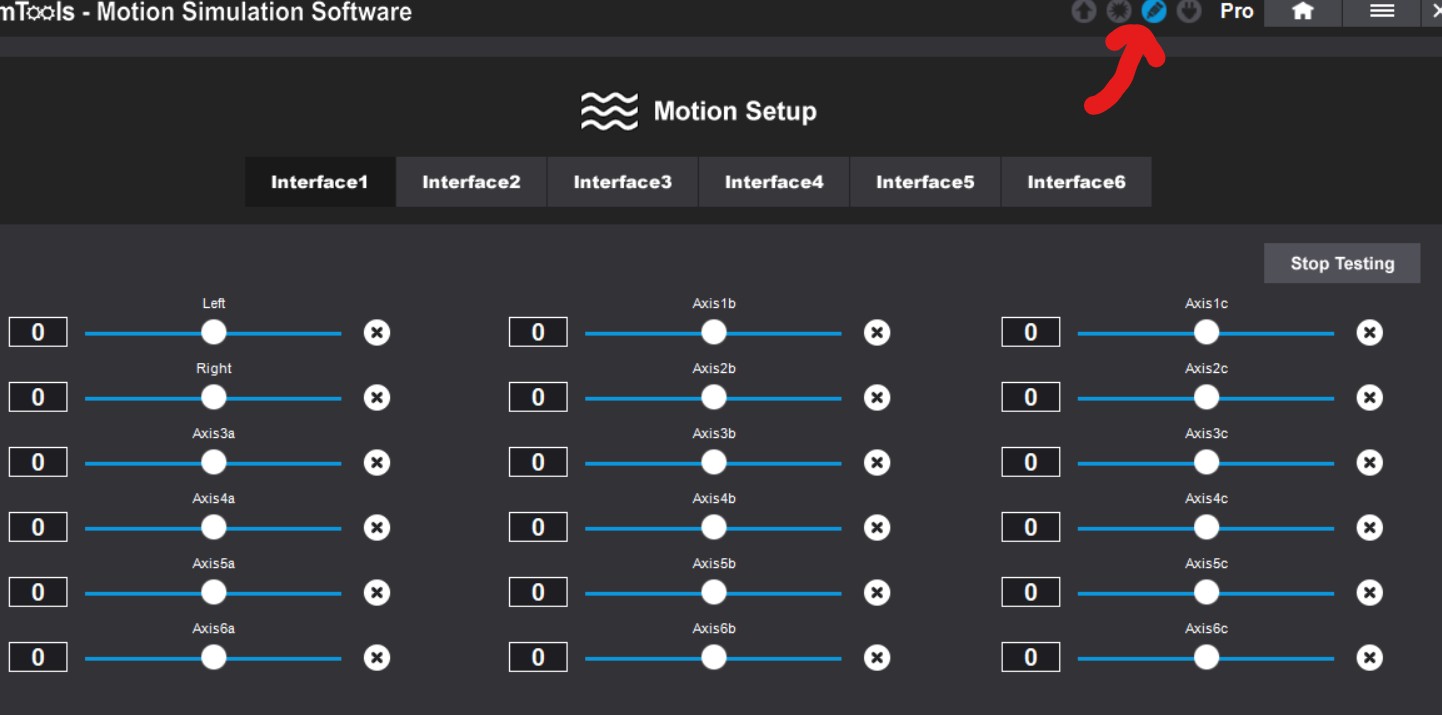1442x715 pixels.
Task: Reset Axis3b using its X icon
Action: tap(877, 463)
